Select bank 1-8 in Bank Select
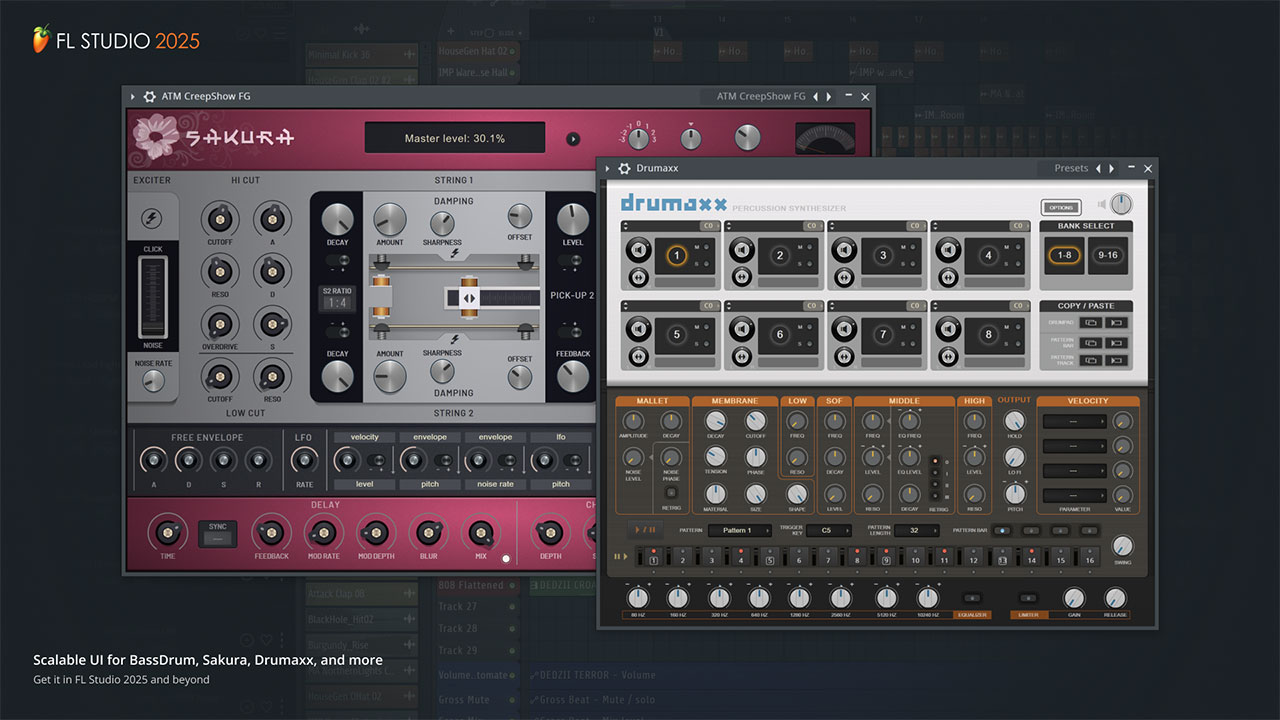 point(1064,255)
